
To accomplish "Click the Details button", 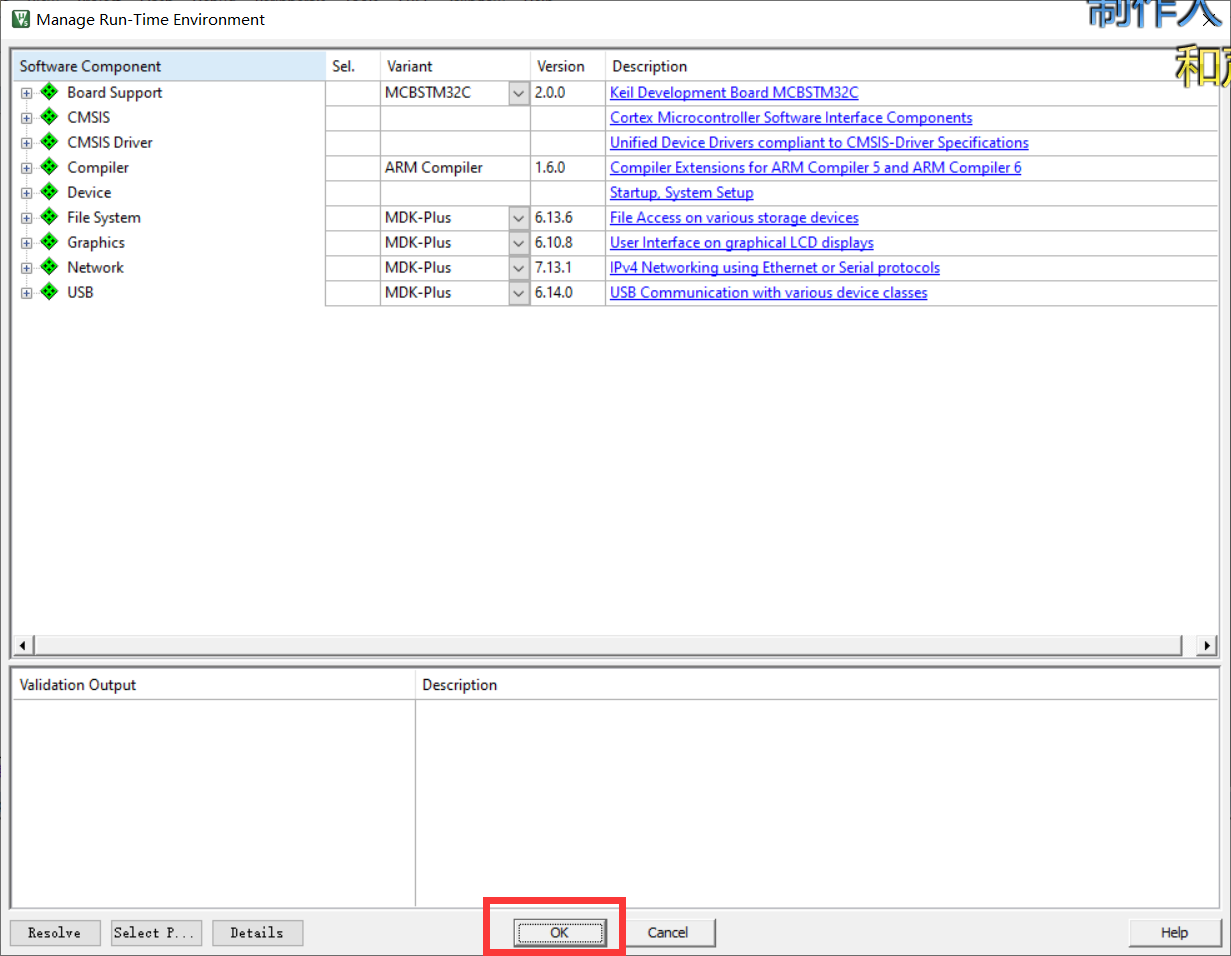I will (257, 932).
